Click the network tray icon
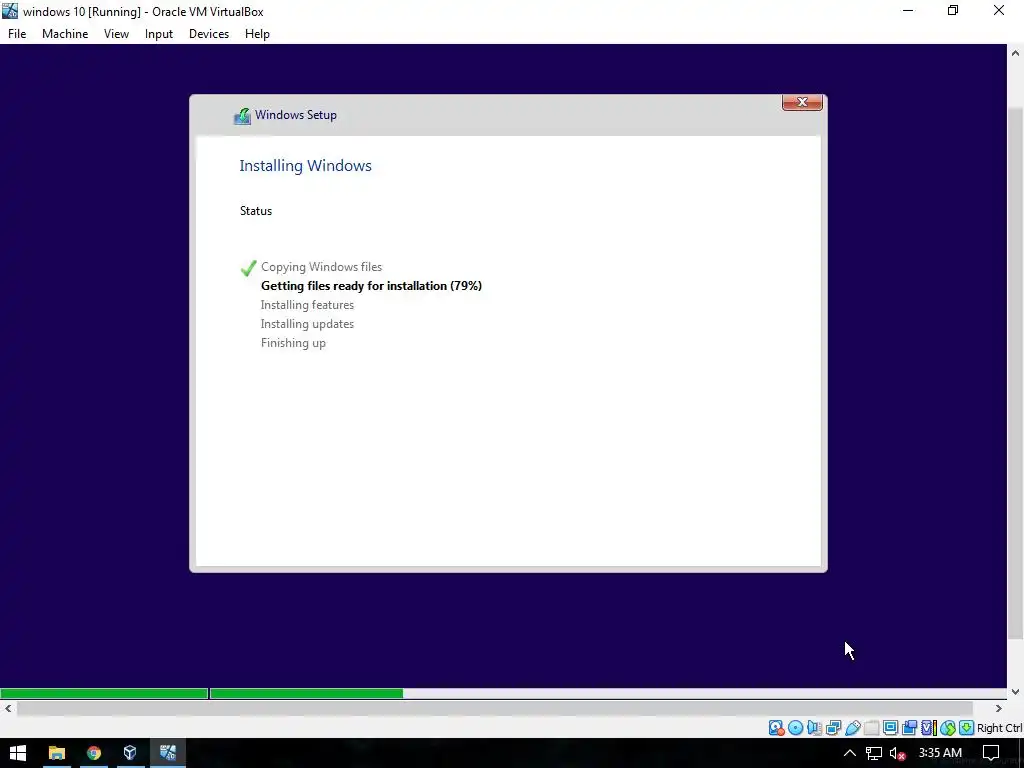This screenshot has height=768, width=1024. (874, 753)
